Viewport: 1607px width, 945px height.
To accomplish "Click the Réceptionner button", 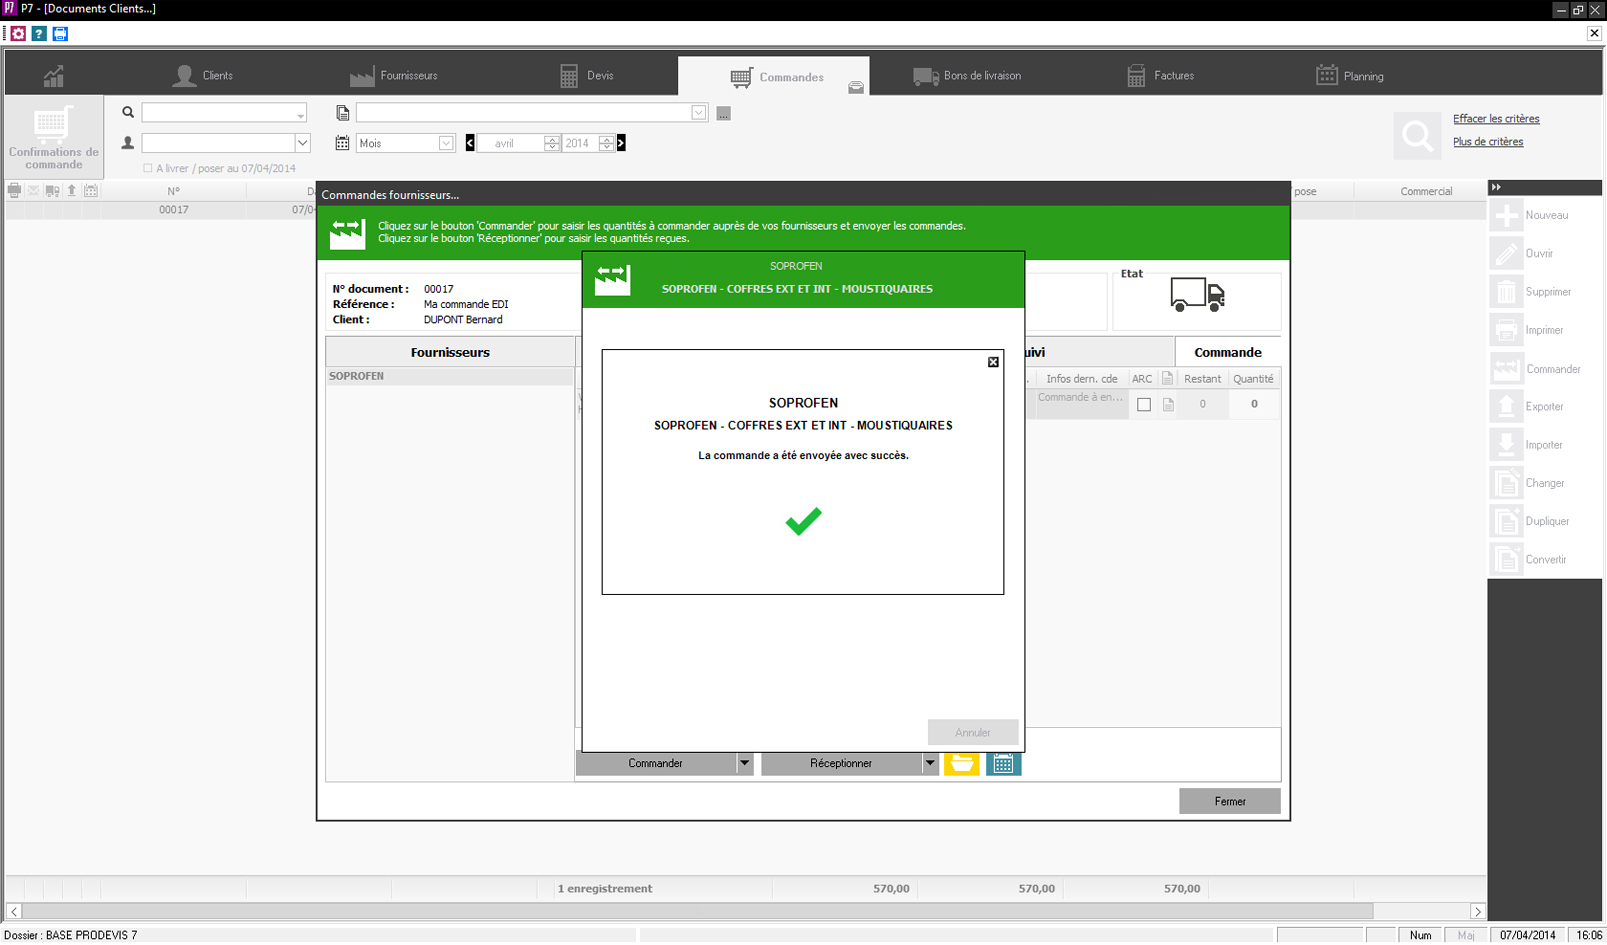I will [841, 764].
